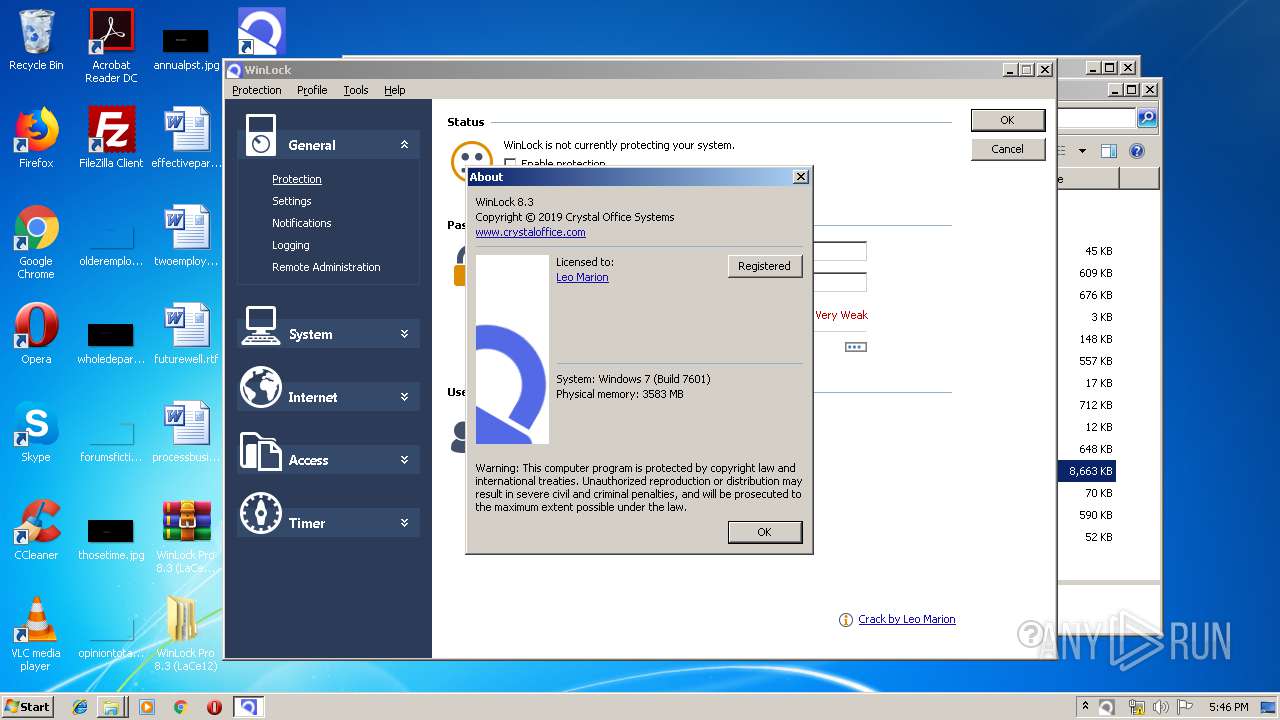Expand the Internet section
Image resolution: width=1280 pixels, height=720 pixels.
coord(404,397)
